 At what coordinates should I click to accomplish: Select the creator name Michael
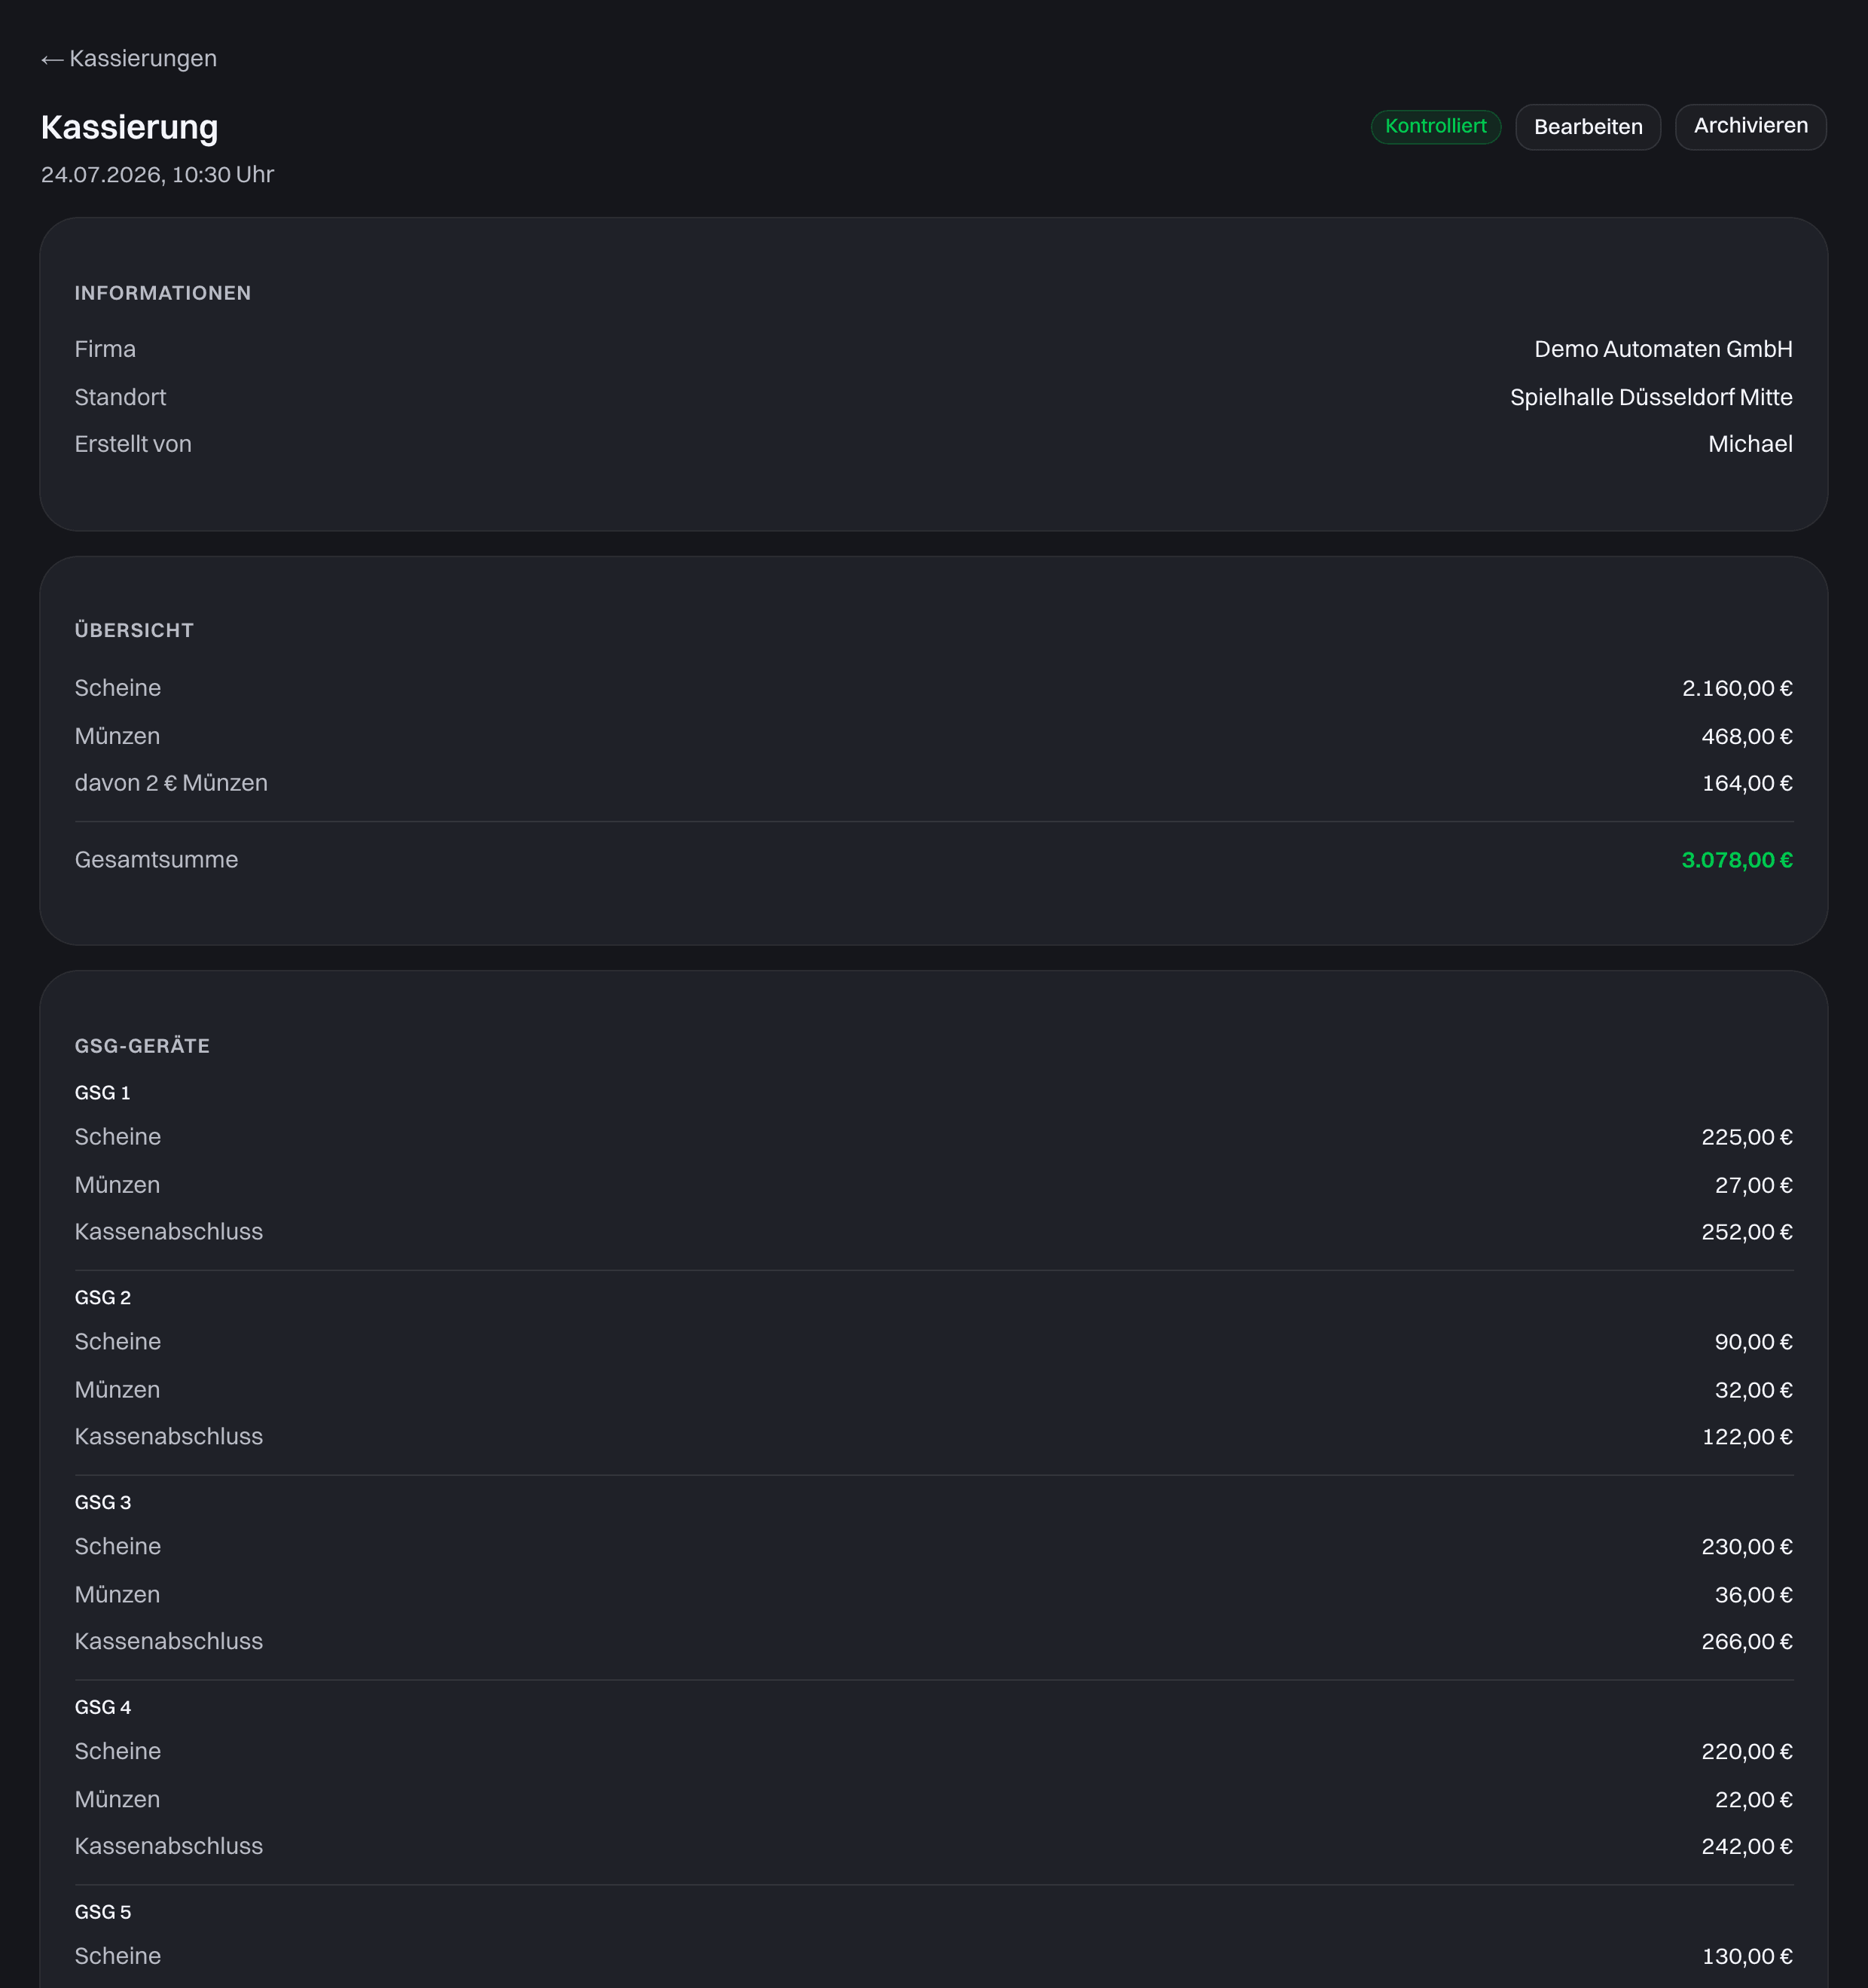[1750, 444]
